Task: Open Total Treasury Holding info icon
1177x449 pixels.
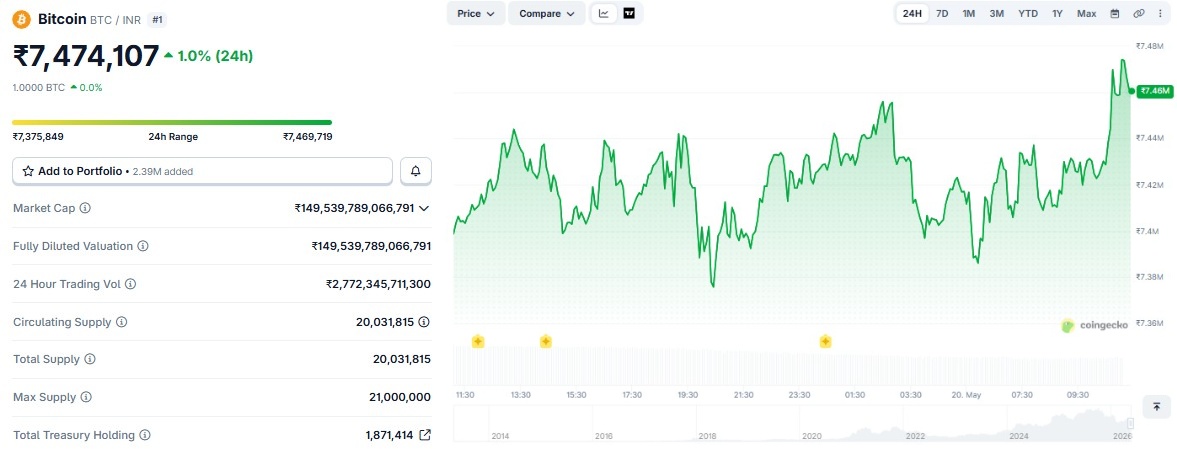Action: point(145,435)
